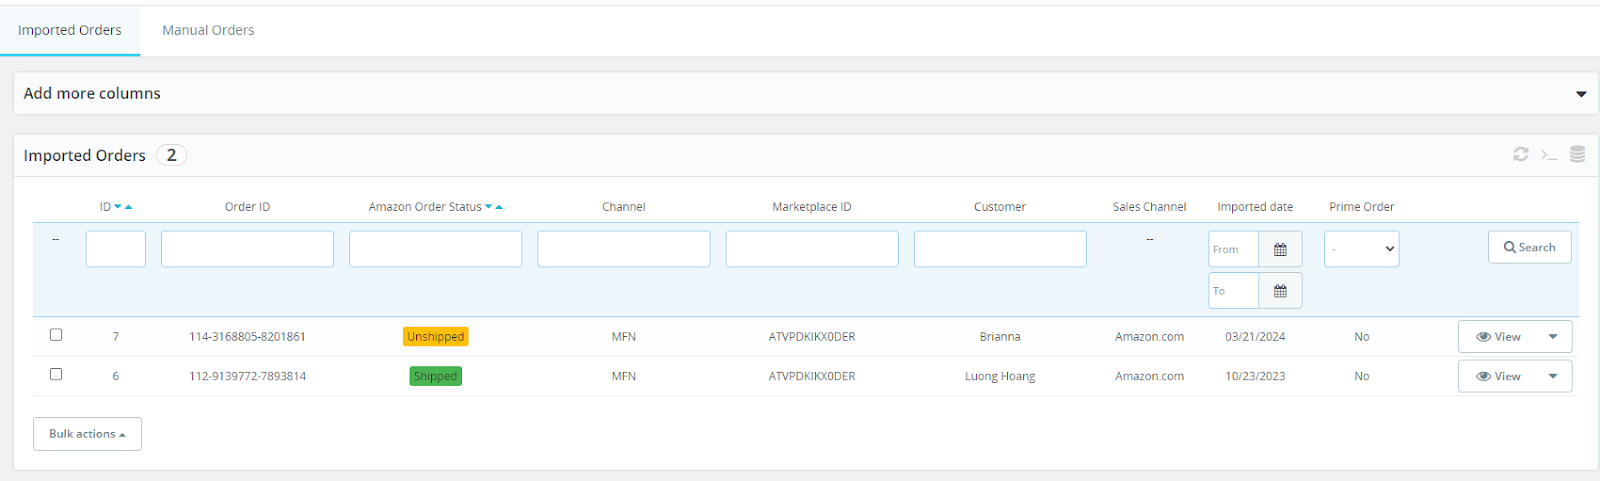Click the Search button
Viewport: 1600px width, 481px height.
(x=1529, y=247)
